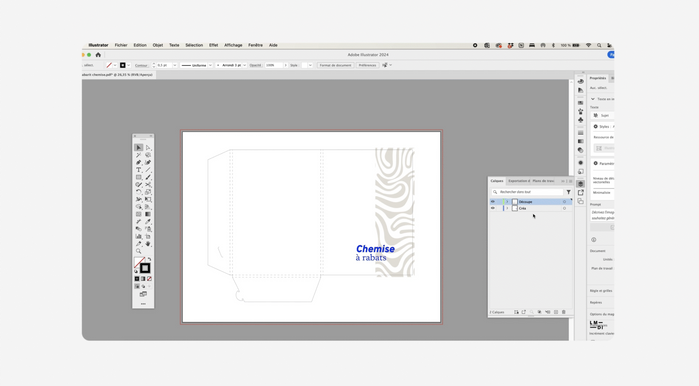This screenshot has width=699, height=386.
Task: Click the Contour label link
Action: [141, 65]
